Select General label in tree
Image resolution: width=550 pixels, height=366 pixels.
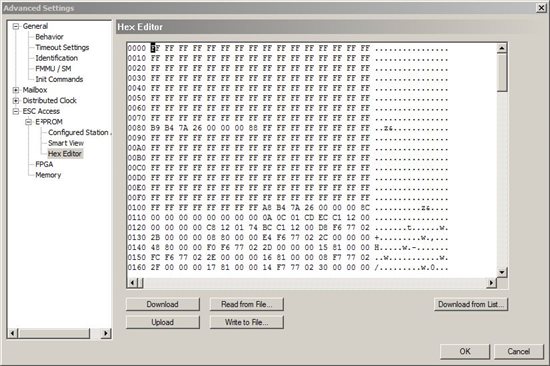click(35, 26)
